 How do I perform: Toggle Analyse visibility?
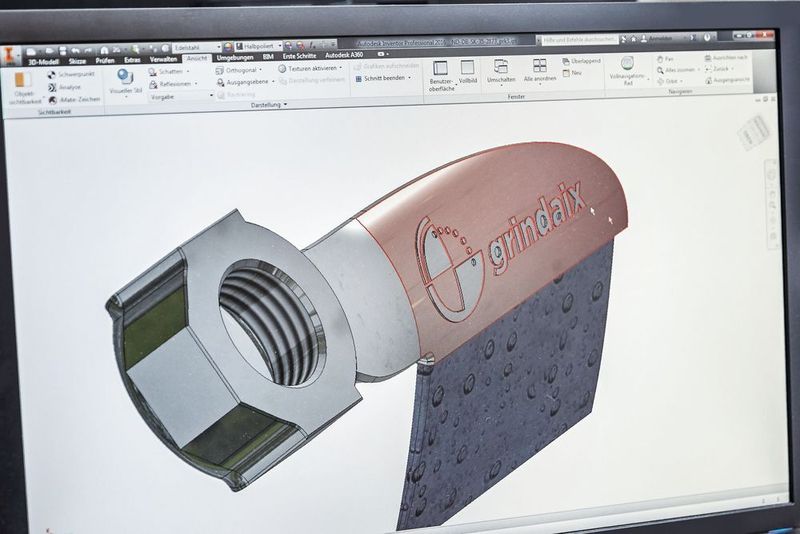(x=64, y=87)
